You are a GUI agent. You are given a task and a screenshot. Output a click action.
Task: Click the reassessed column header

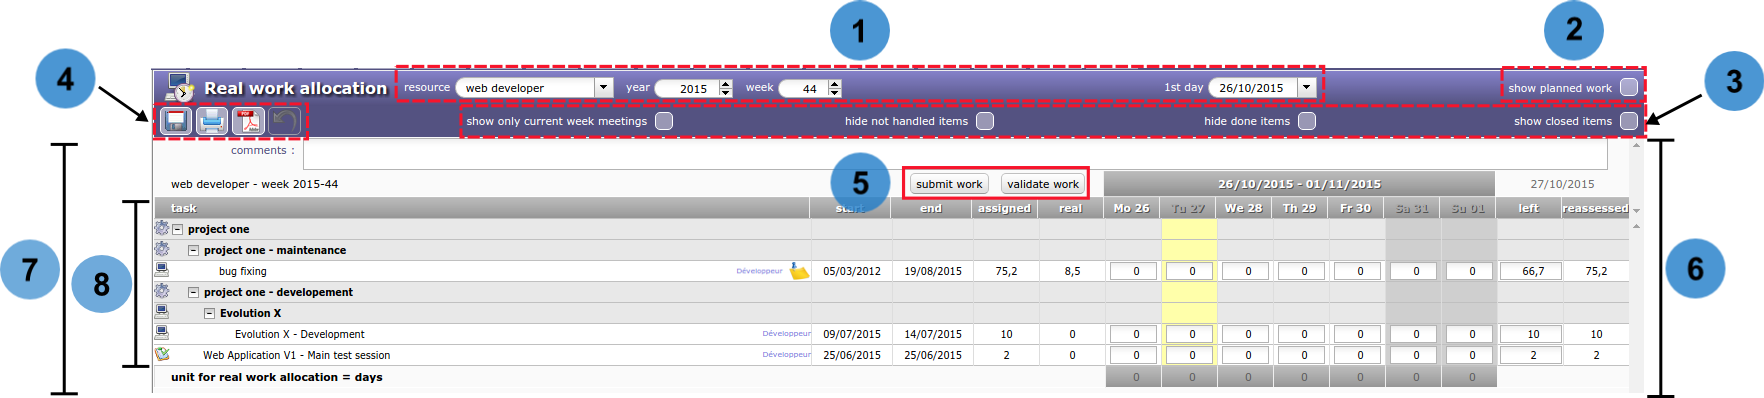pos(1596,208)
